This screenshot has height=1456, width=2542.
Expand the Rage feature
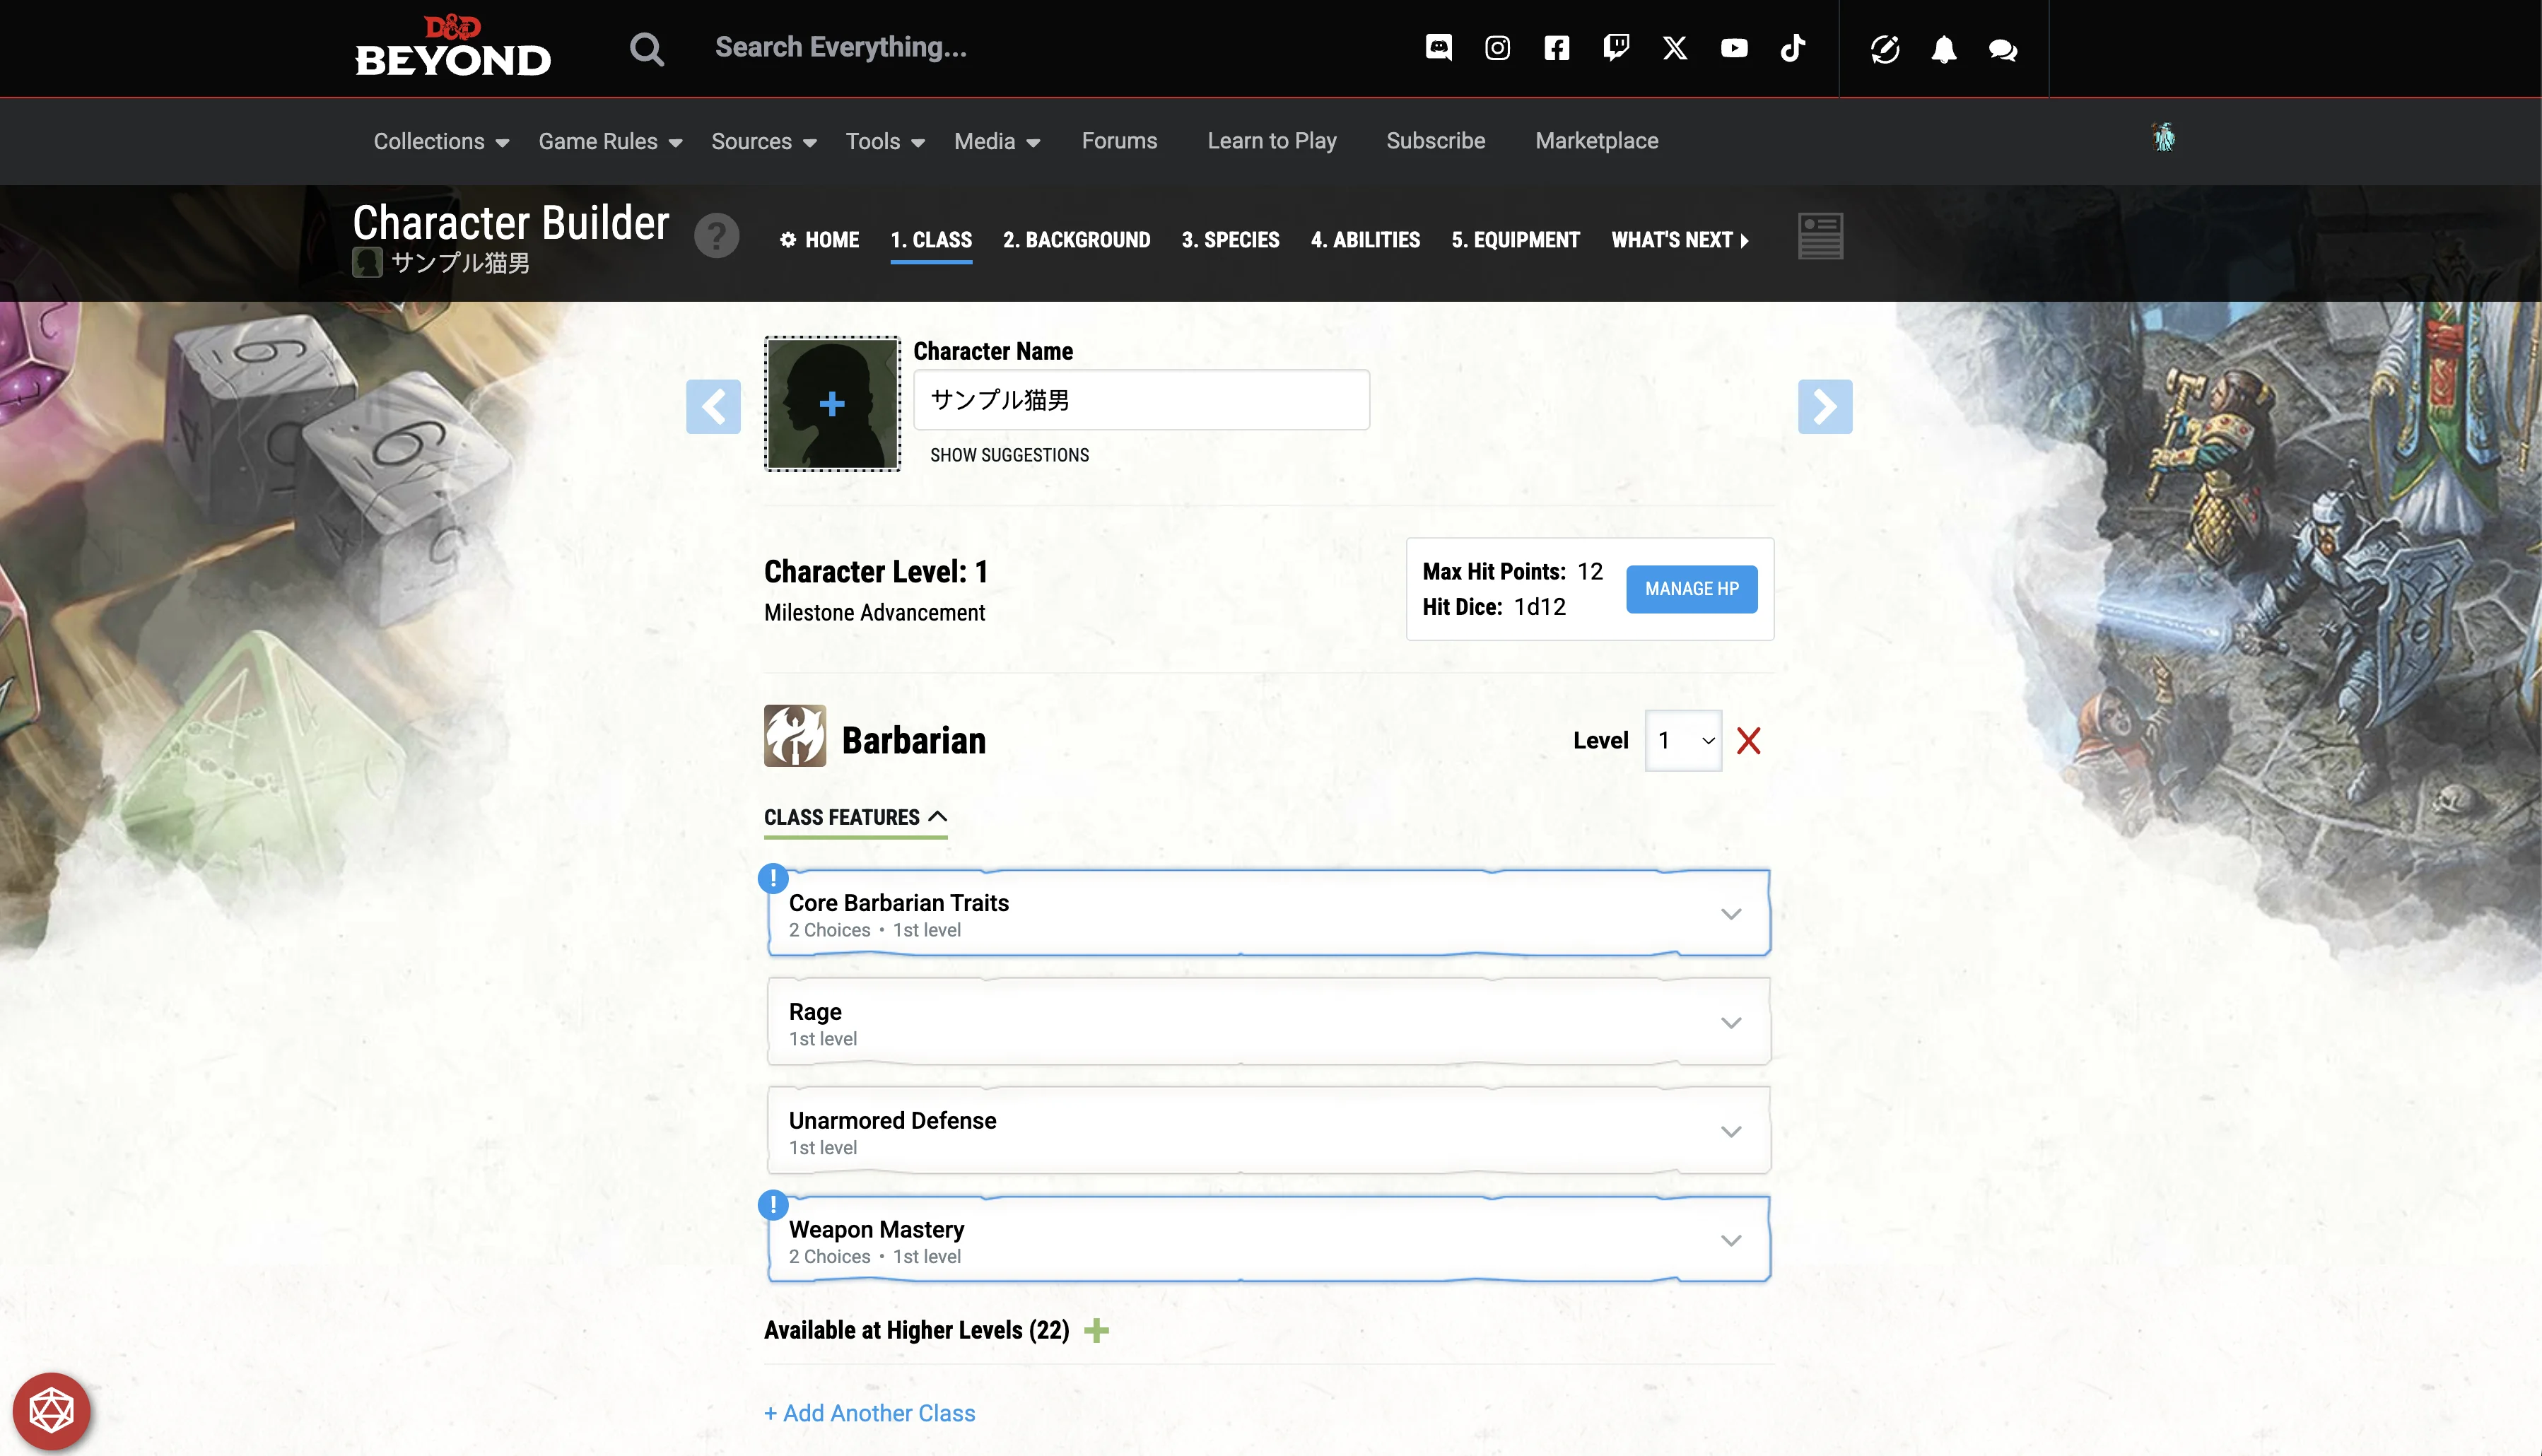click(x=1268, y=1022)
